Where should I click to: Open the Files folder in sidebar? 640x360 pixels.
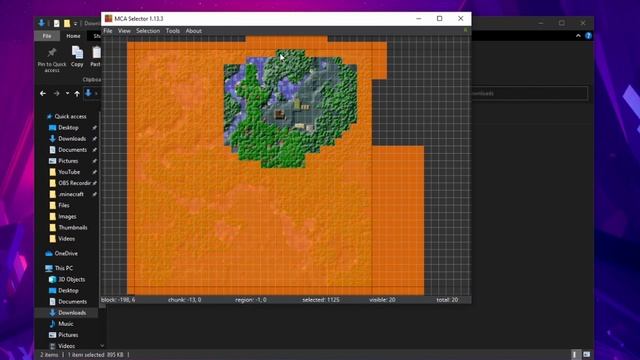[64, 205]
